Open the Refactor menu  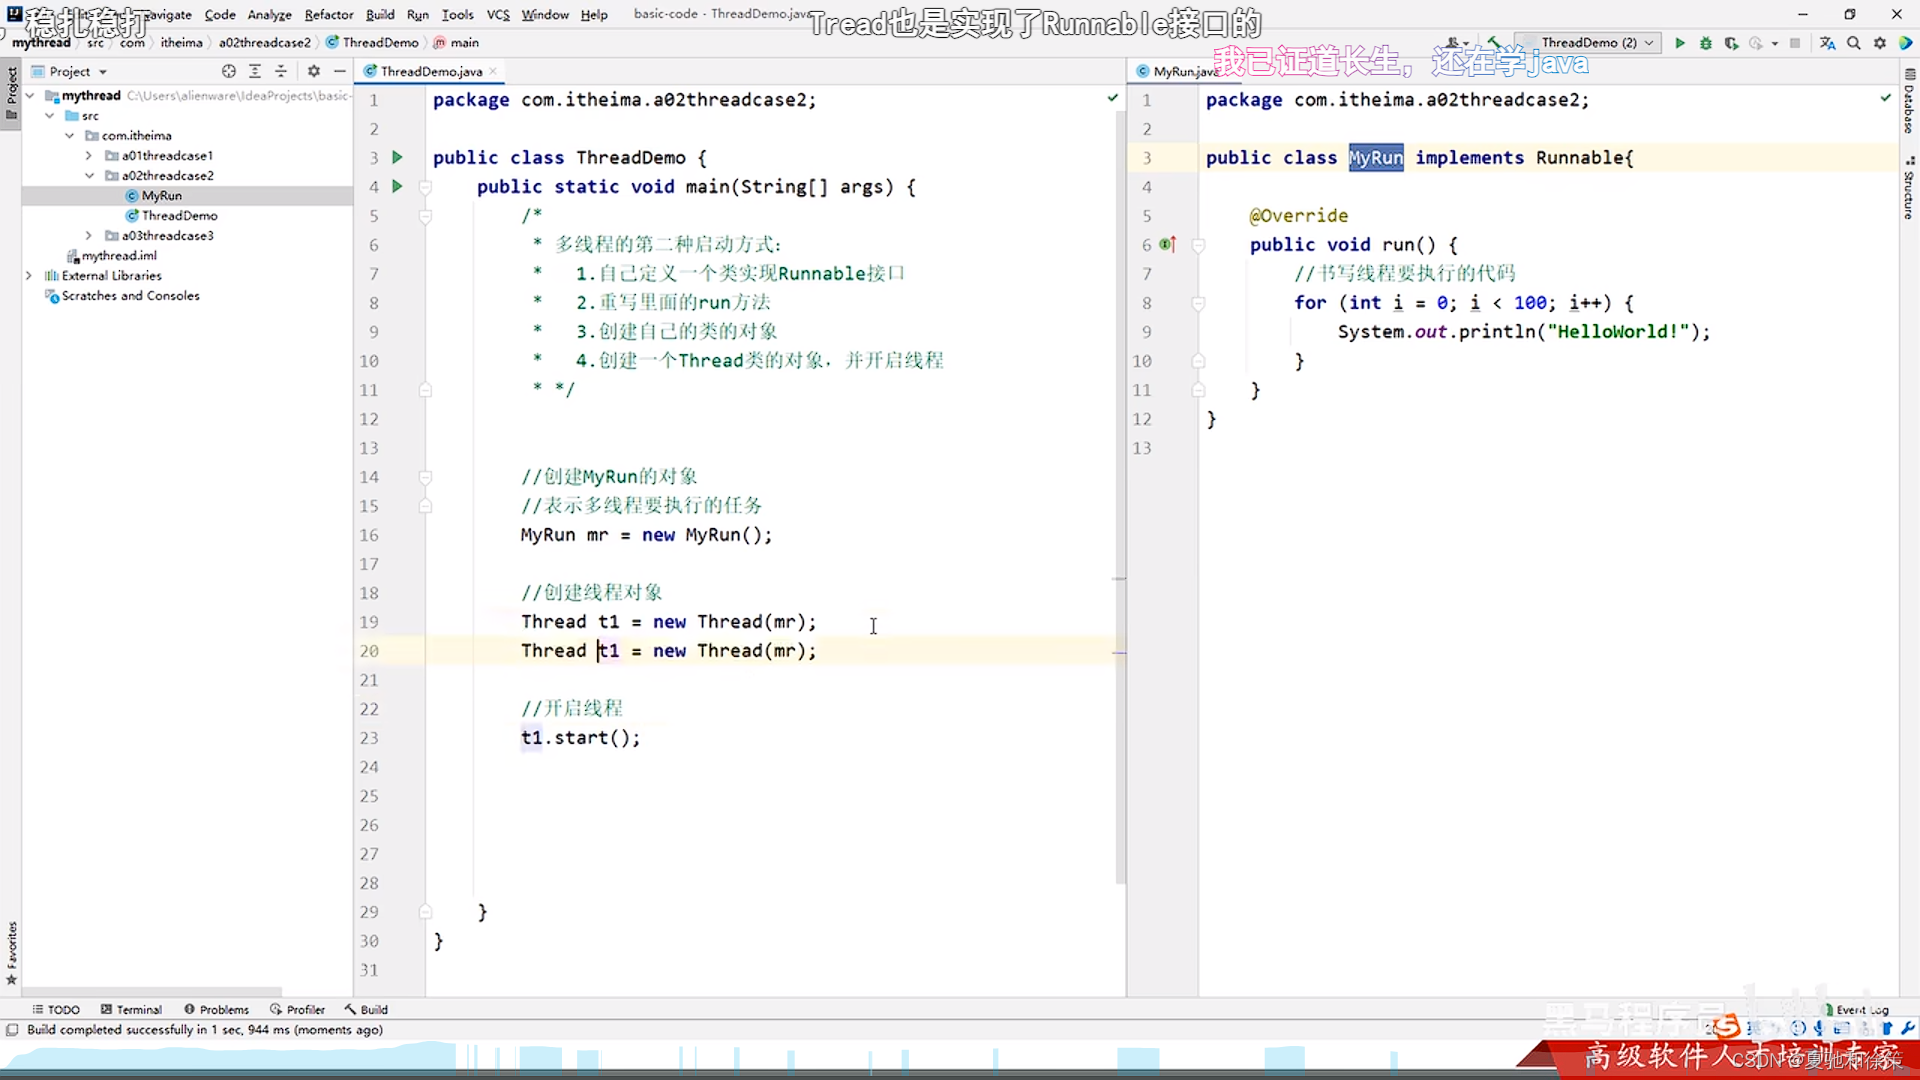pos(328,14)
